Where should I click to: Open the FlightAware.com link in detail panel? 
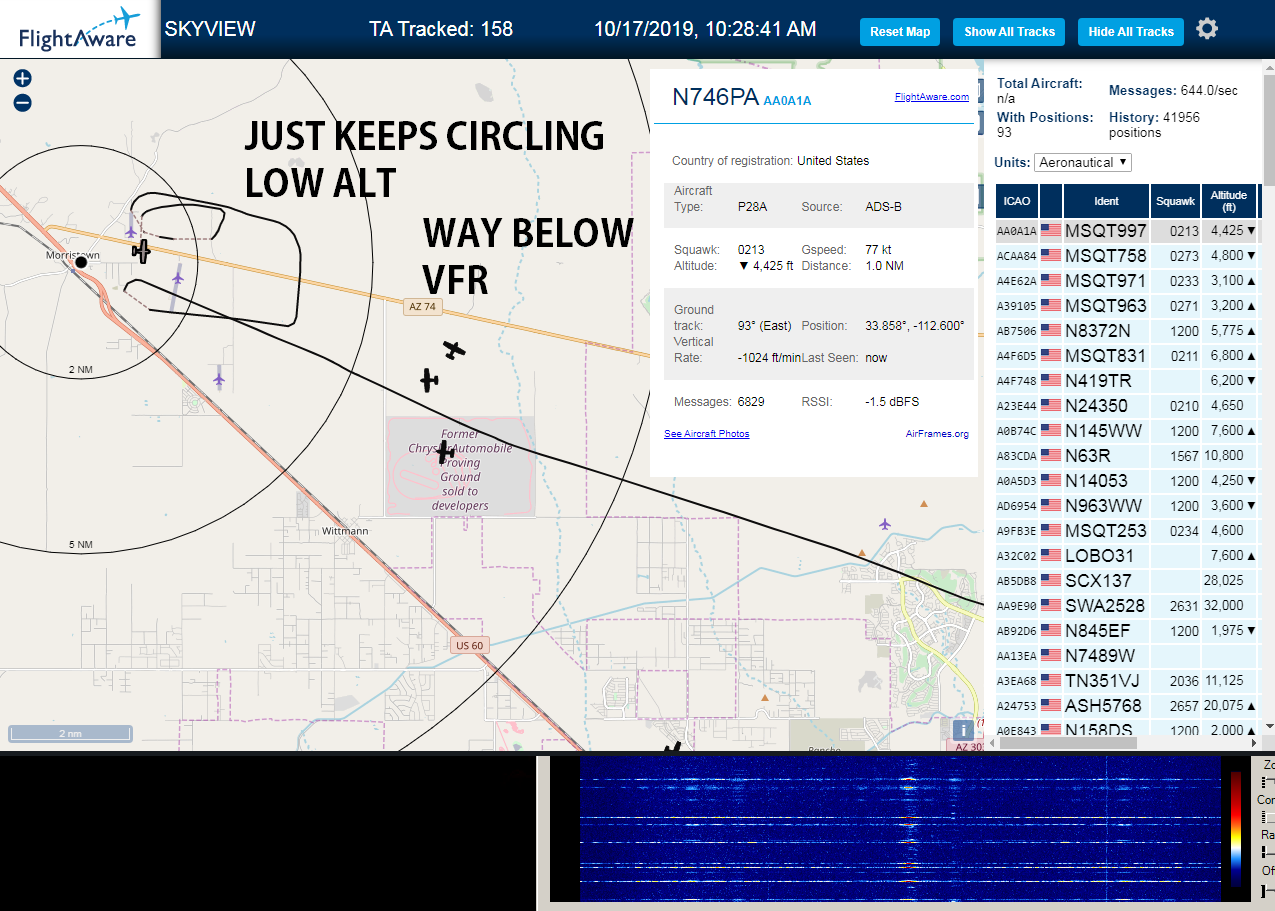932,97
